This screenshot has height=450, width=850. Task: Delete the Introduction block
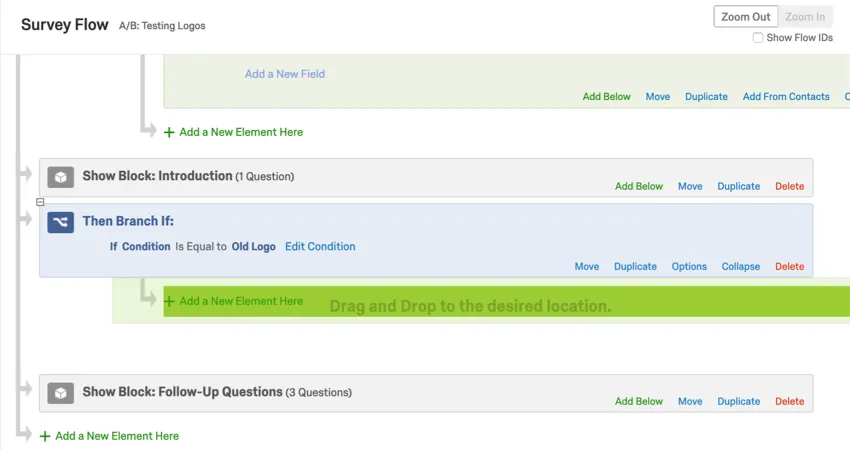[x=789, y=186]
